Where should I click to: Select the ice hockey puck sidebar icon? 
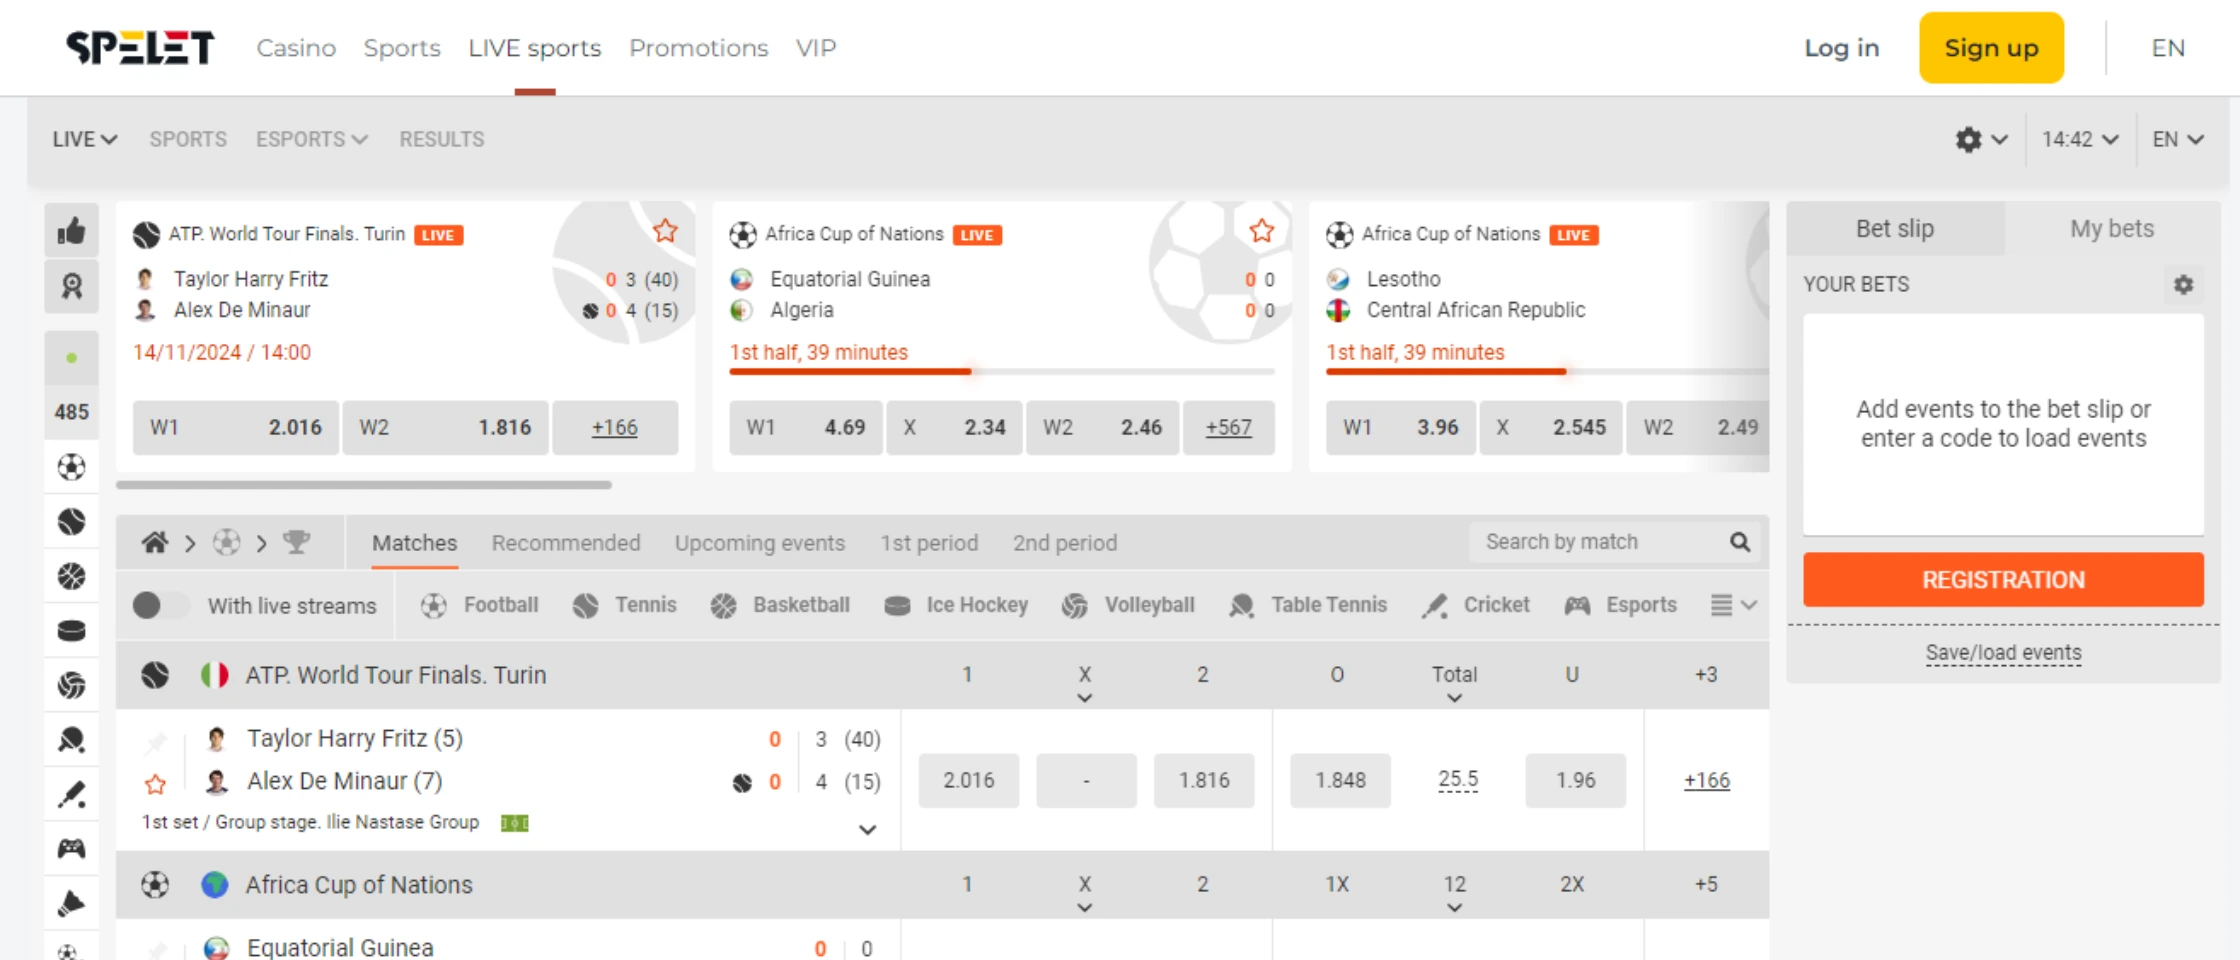click(71, 631)
